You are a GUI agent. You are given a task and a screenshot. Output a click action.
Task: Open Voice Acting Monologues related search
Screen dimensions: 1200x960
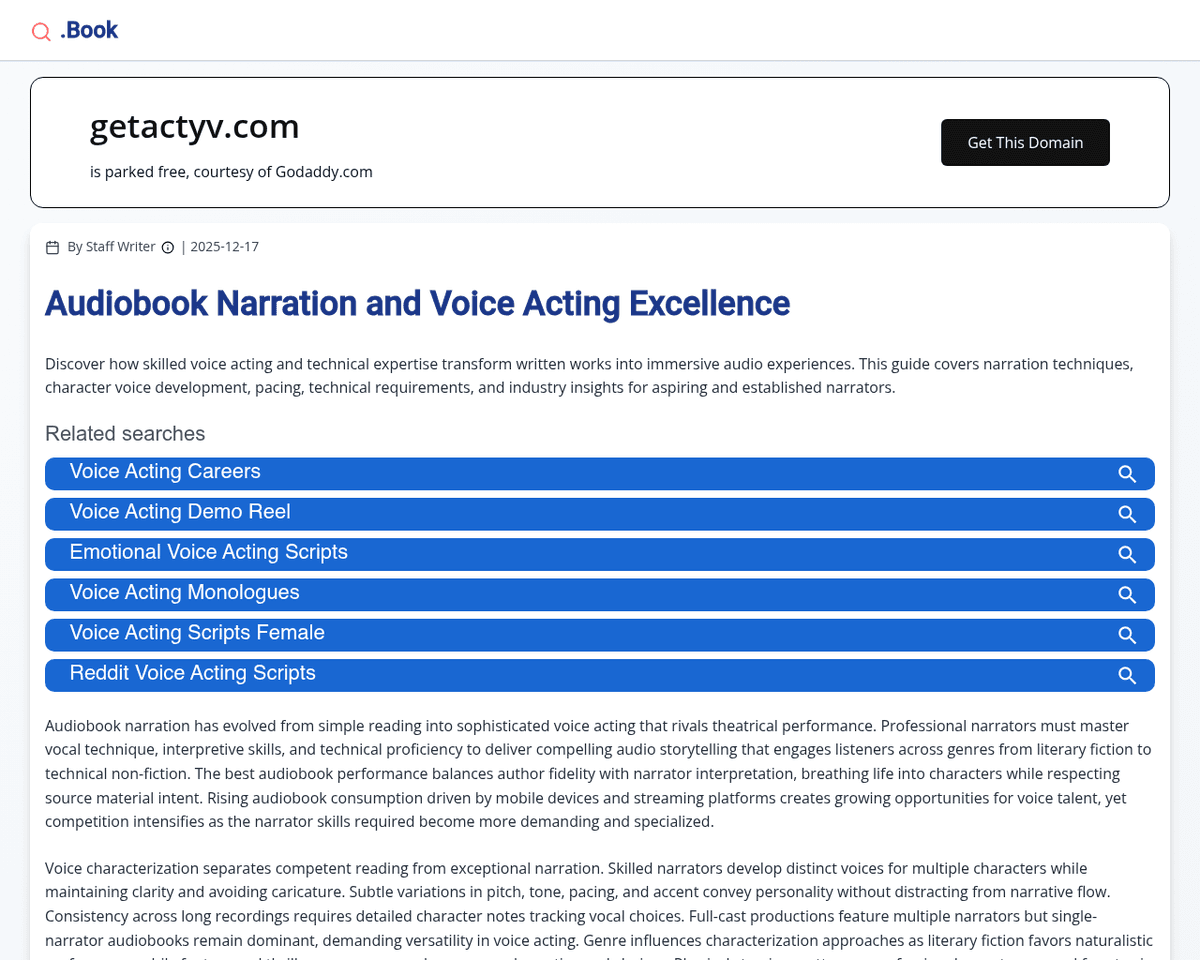tap(184, 593)
